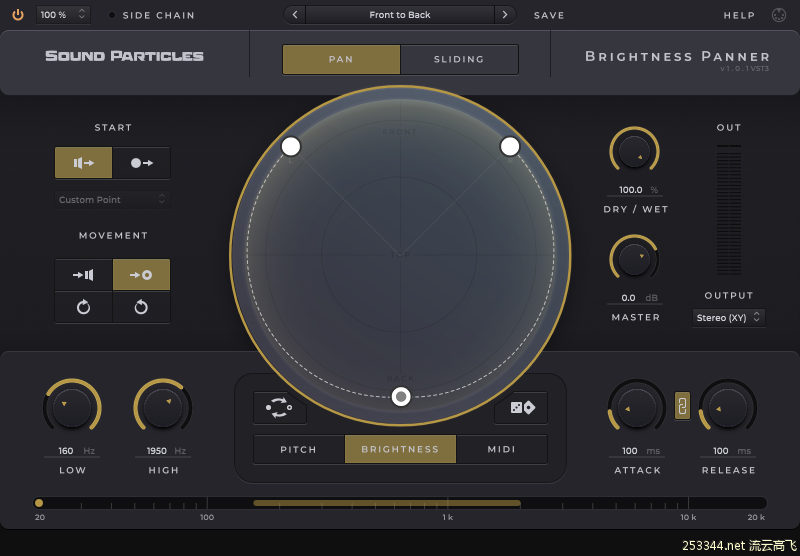
Task: Toggle the plugin power bypass icon
Action: (x=18, y=15)
